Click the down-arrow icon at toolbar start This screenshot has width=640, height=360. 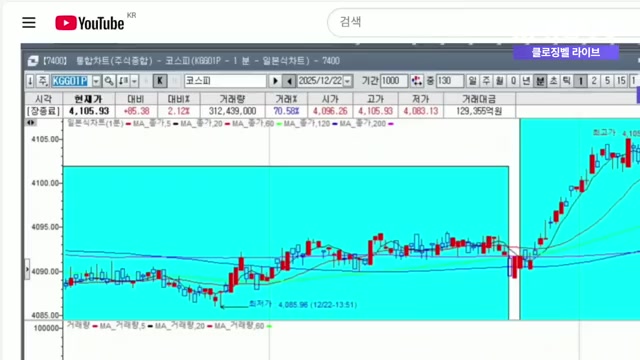pyautogui.click(x=30, y=81)
